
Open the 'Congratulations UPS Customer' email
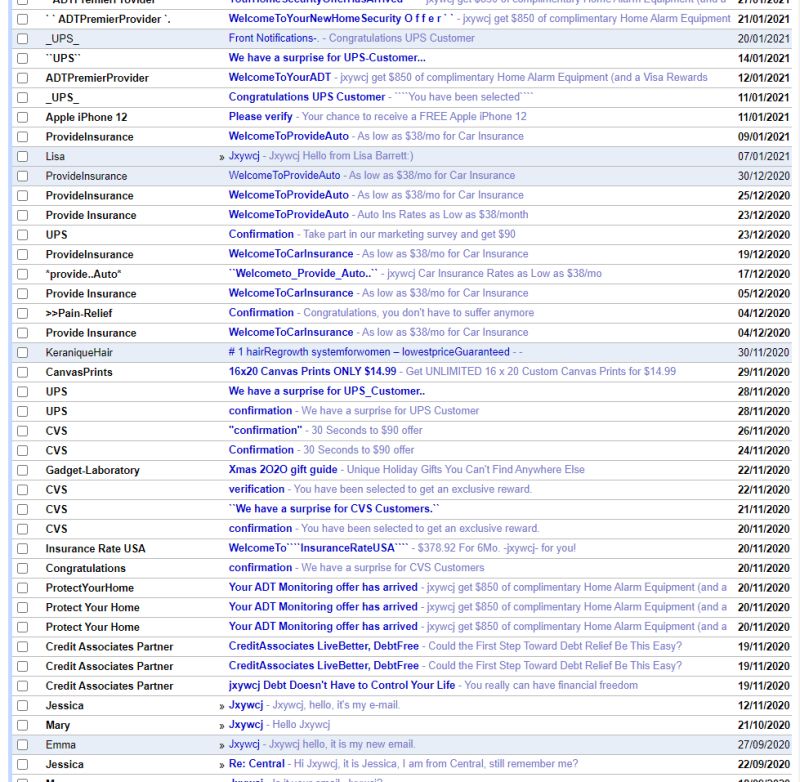pos(307,97)
